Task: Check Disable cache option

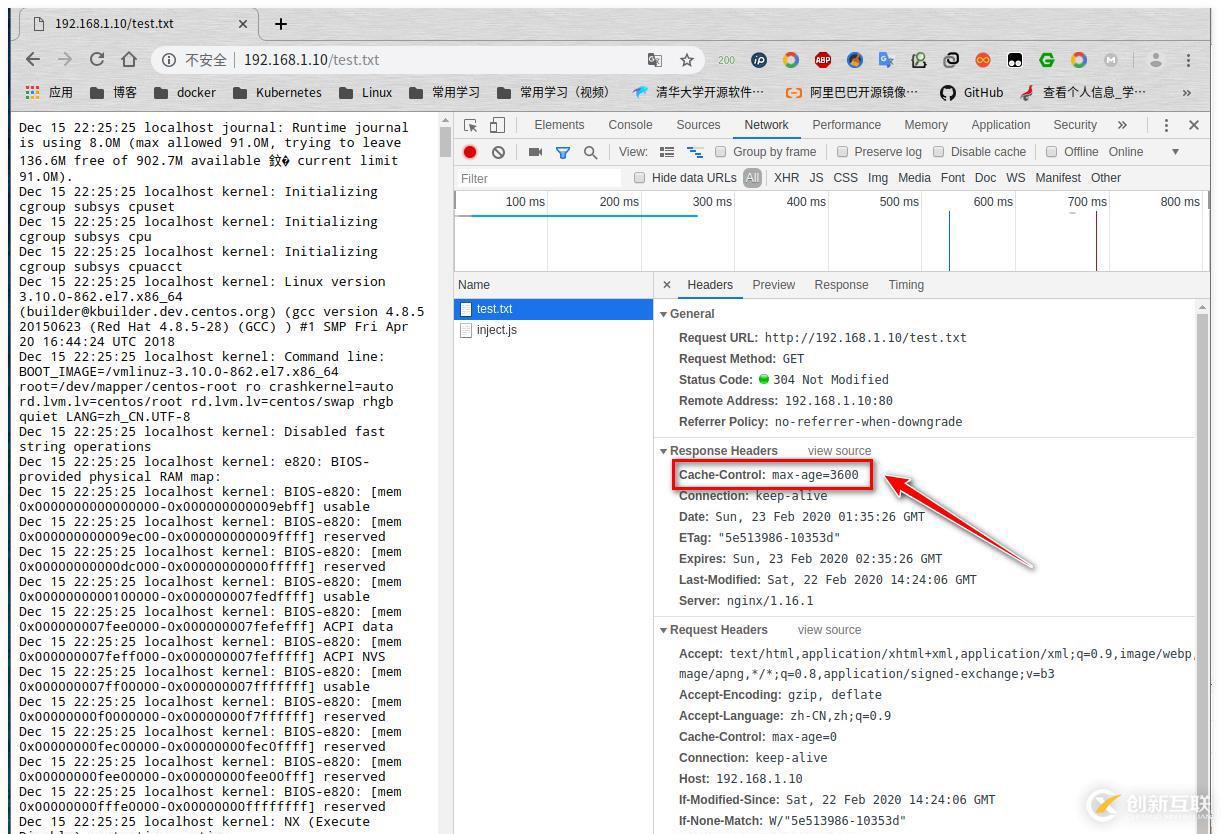Action: click(938, 152)
